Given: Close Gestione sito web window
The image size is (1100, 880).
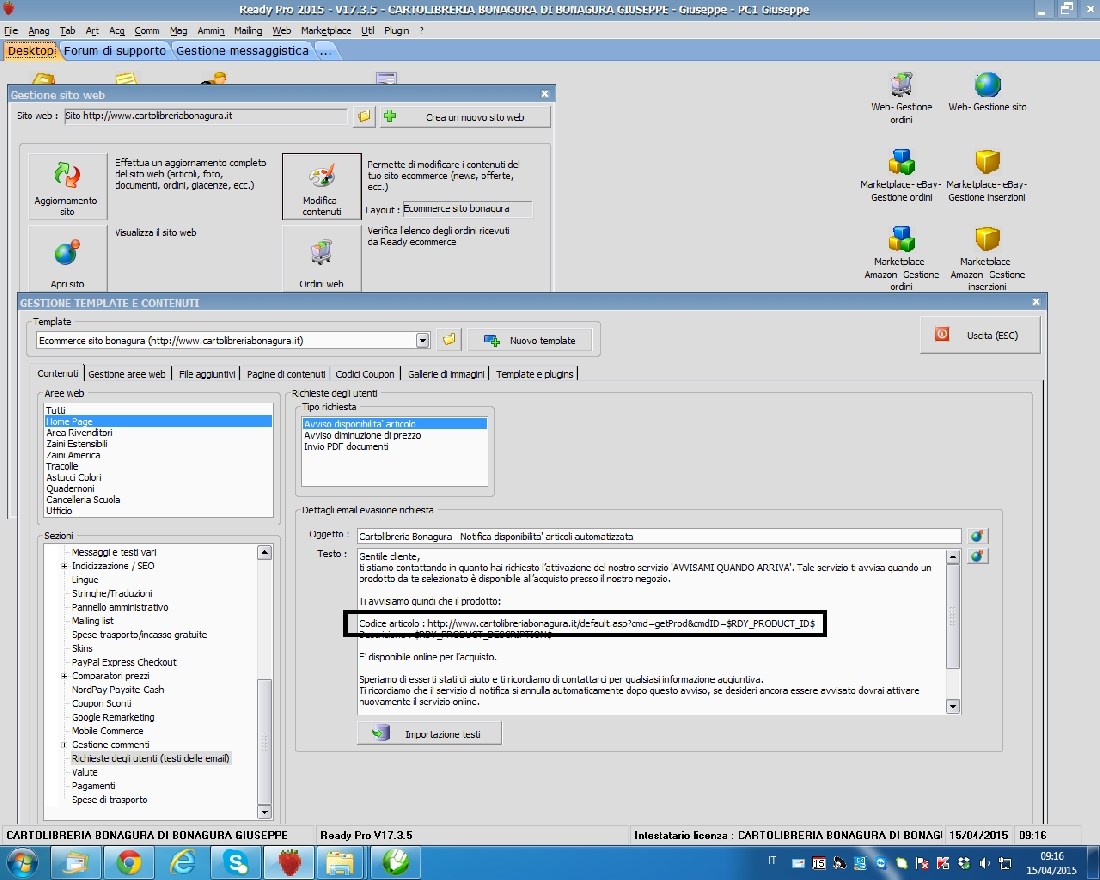Looking at the screenshot, I should [x=544, y=94].
